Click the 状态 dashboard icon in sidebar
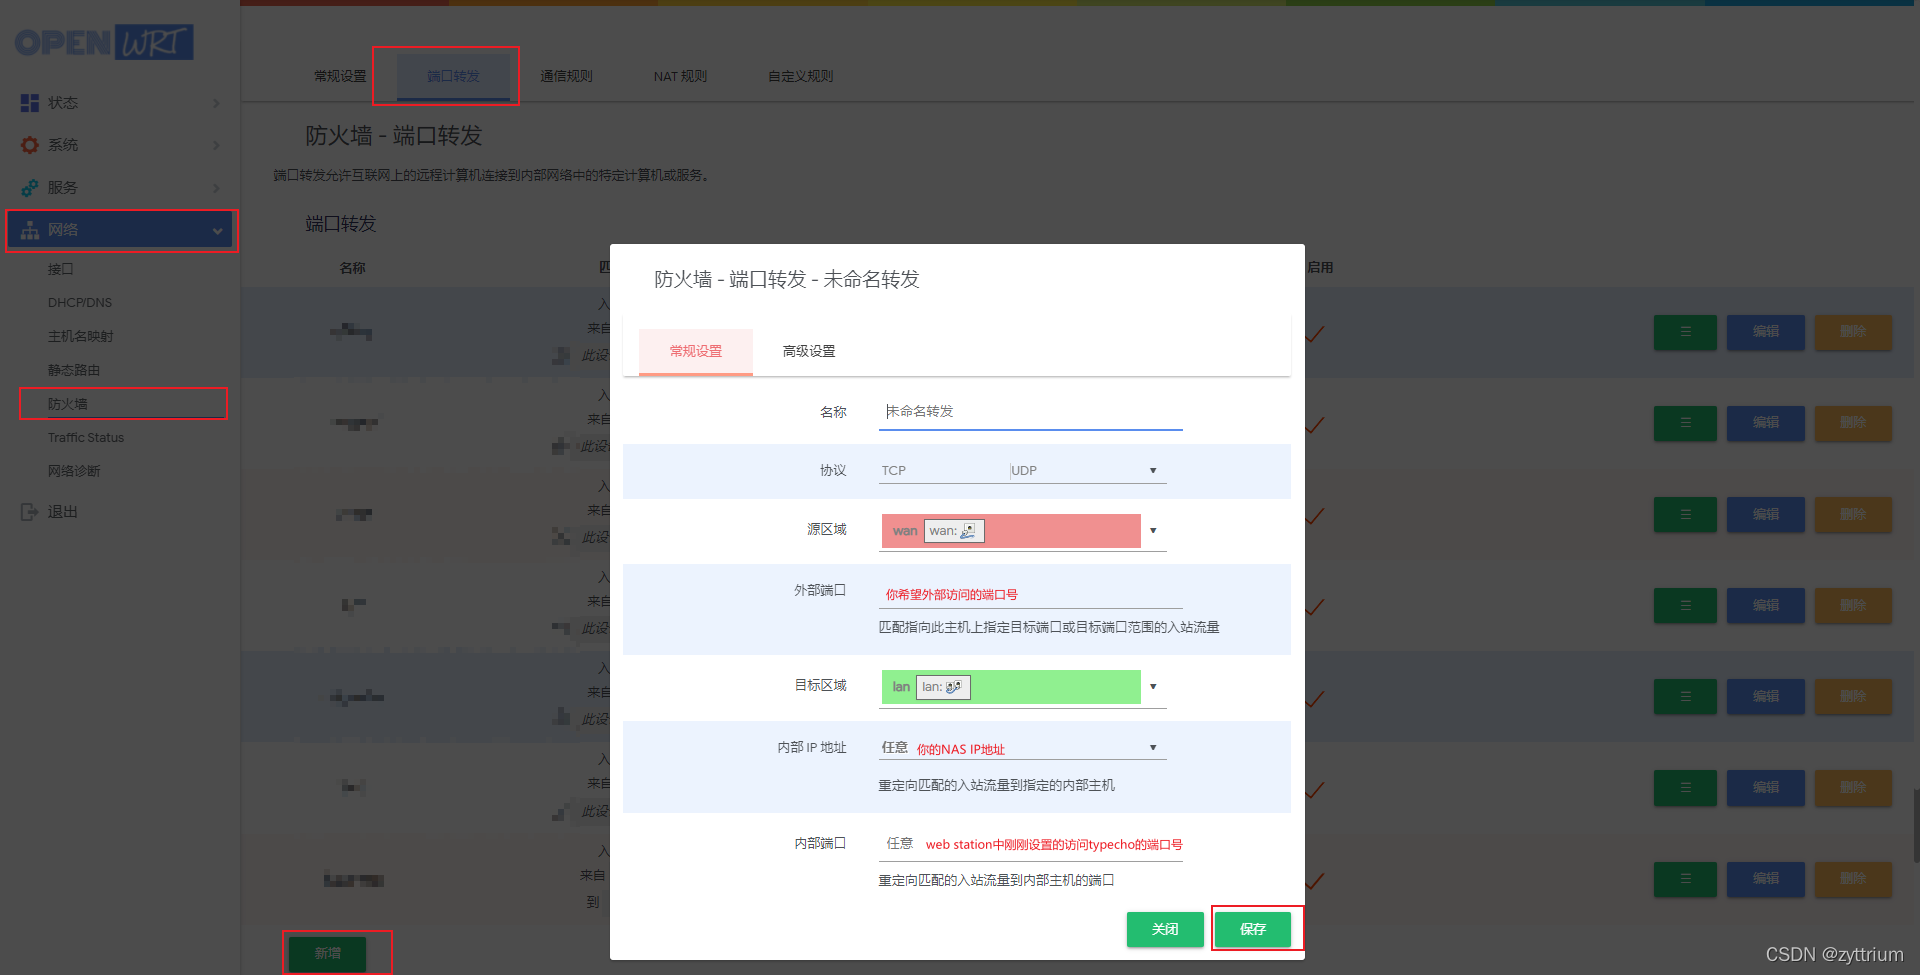Viewport: 1920px width, 975px height. point(30,103)
